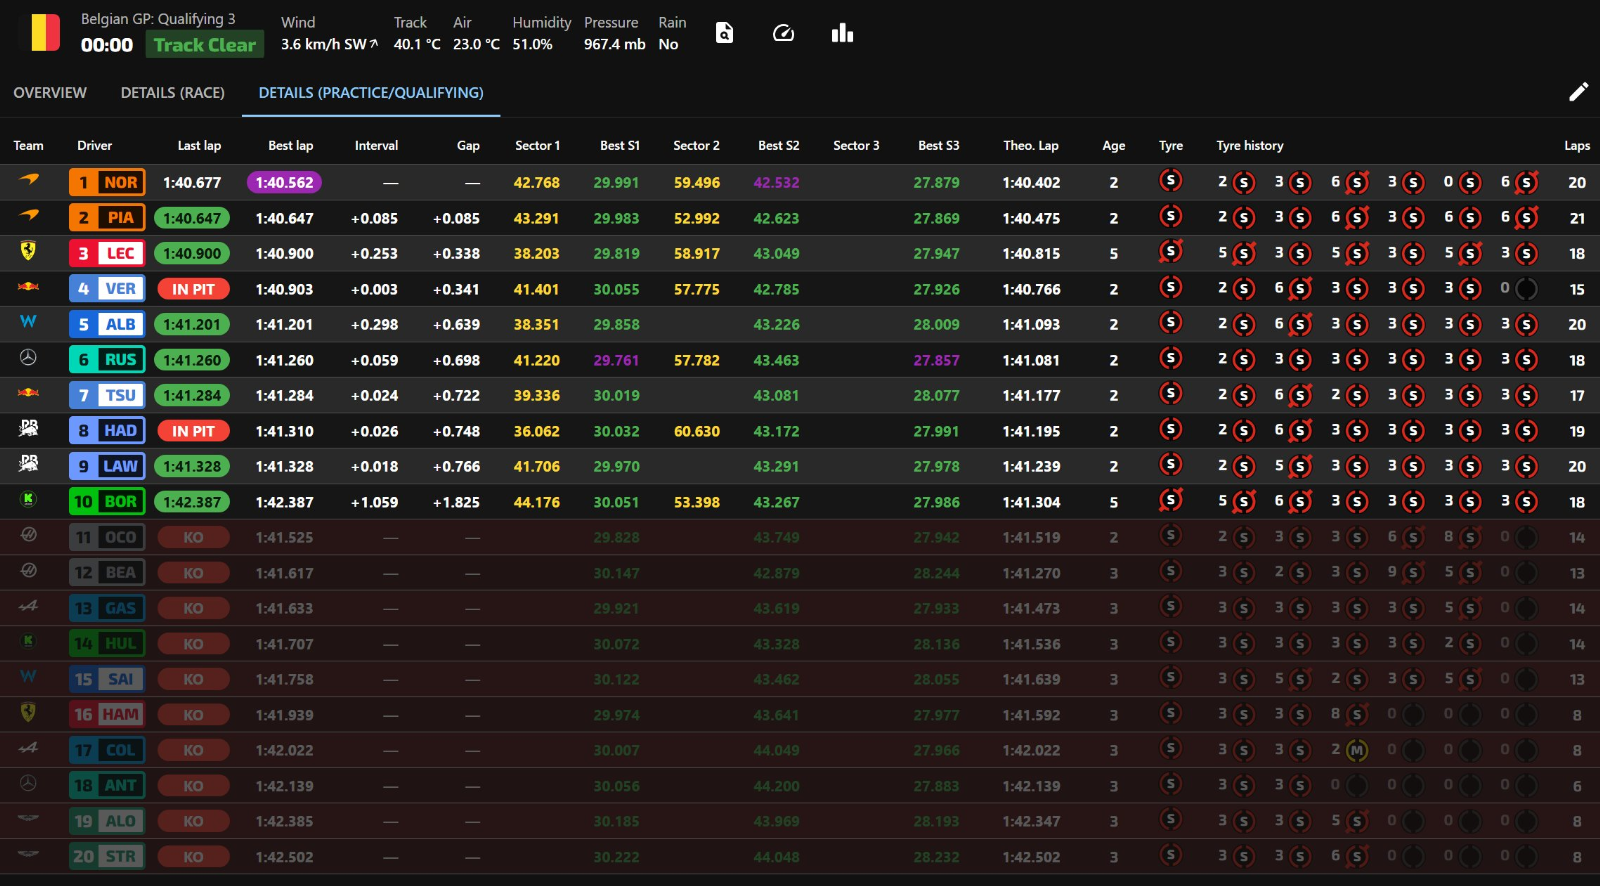Viewport: 1600px width, 886px height.
Task: Click the Kick Sauber logo beside Bortoleto
Action: [28, 500]
